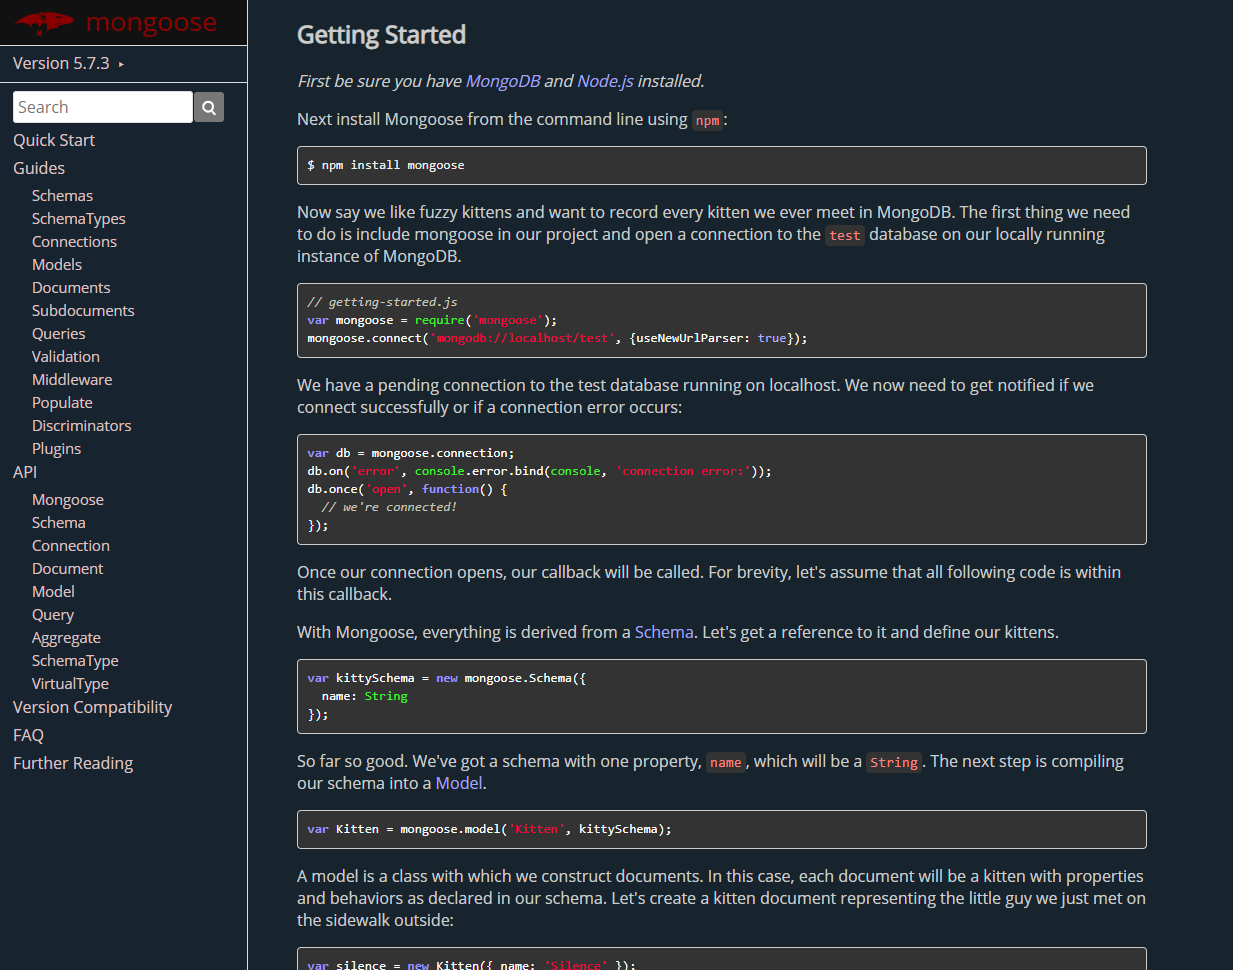This screenshot has height=970, width=1233.
Task: Click the inline 'String' code tag
Action: 894,762
